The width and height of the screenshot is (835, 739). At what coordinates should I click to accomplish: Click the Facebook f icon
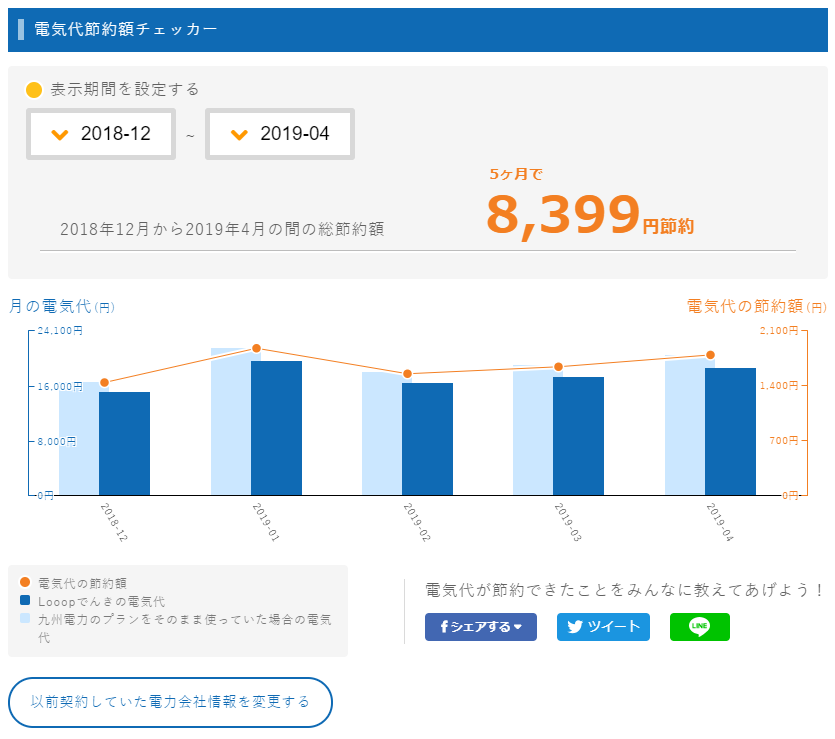click(443, 627)
